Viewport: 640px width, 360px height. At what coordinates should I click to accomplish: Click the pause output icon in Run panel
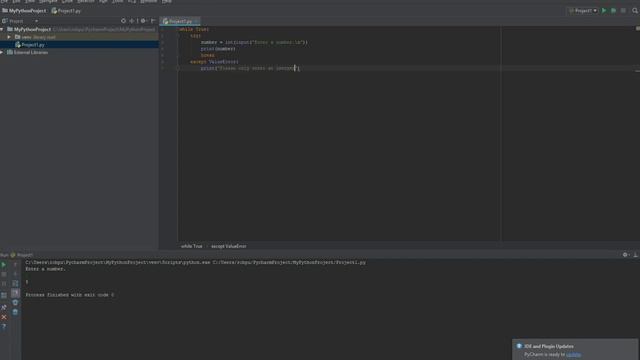click(x=4, y=284)
